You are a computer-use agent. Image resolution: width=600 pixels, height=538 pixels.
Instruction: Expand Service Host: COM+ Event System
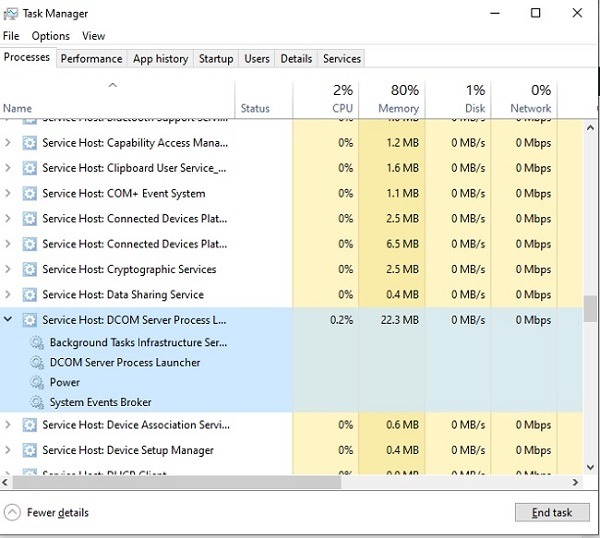pos(8,193)
